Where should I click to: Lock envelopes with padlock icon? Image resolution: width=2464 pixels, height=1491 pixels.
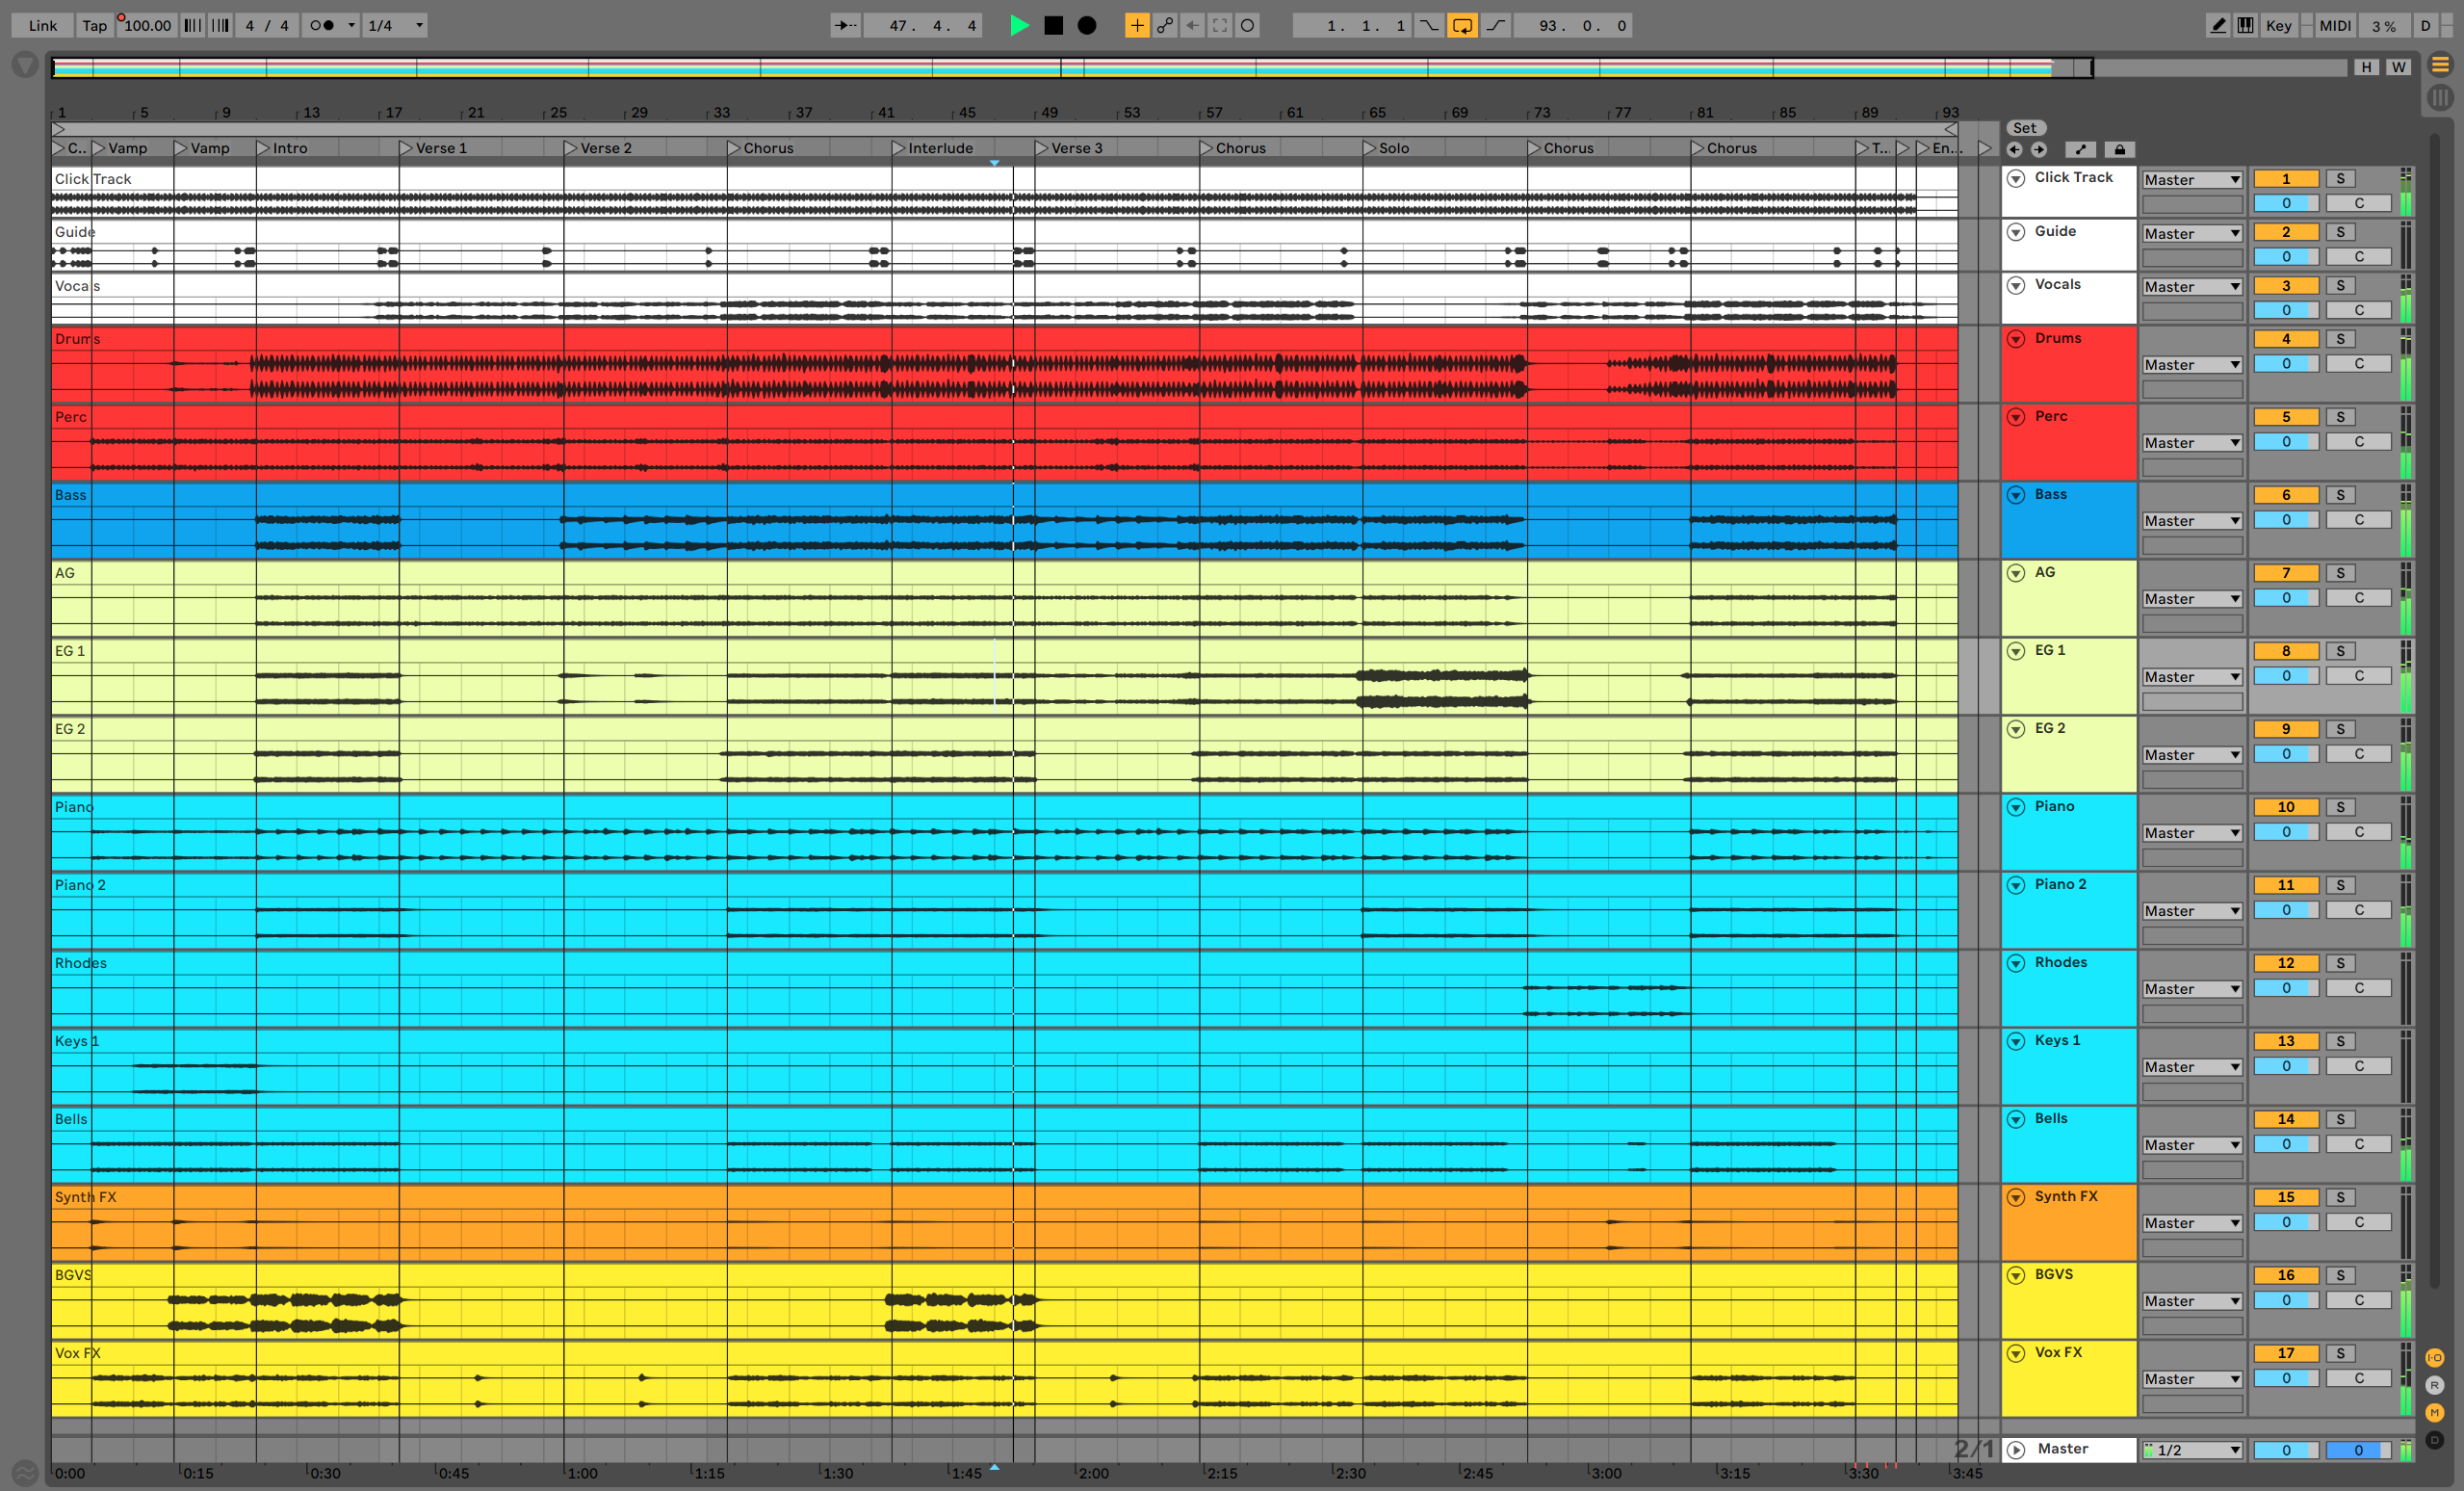click(x=2119, y=150)
